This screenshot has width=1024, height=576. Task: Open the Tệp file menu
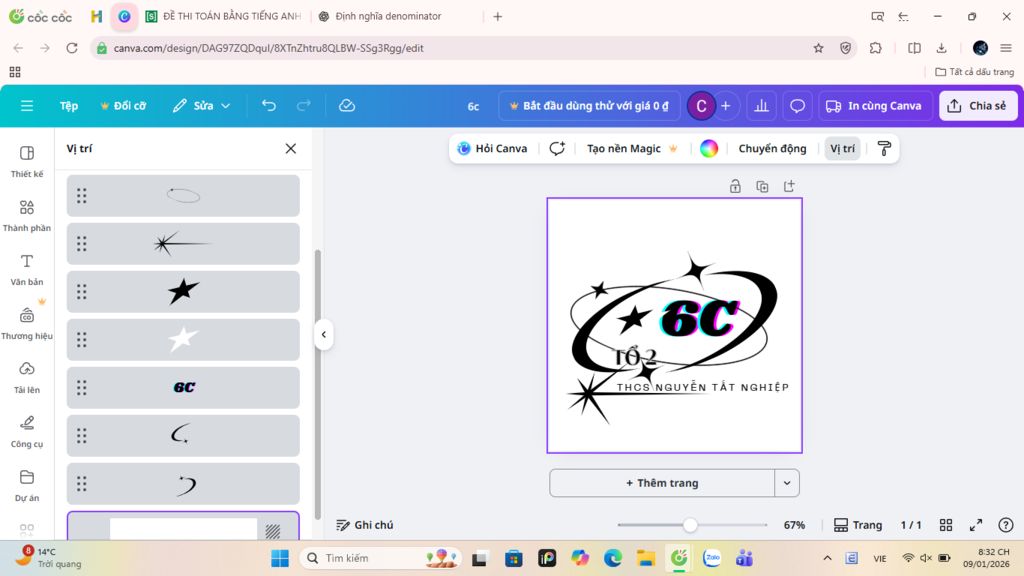69,106
